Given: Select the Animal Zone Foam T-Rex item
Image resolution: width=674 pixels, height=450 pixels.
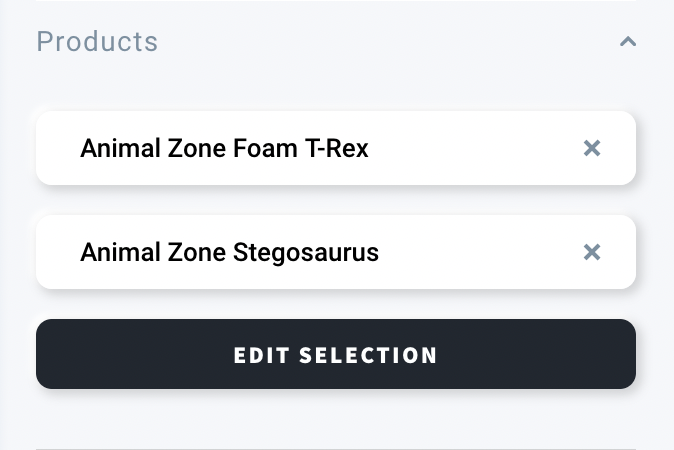Looking at the screenshot, I should point(224,149).
